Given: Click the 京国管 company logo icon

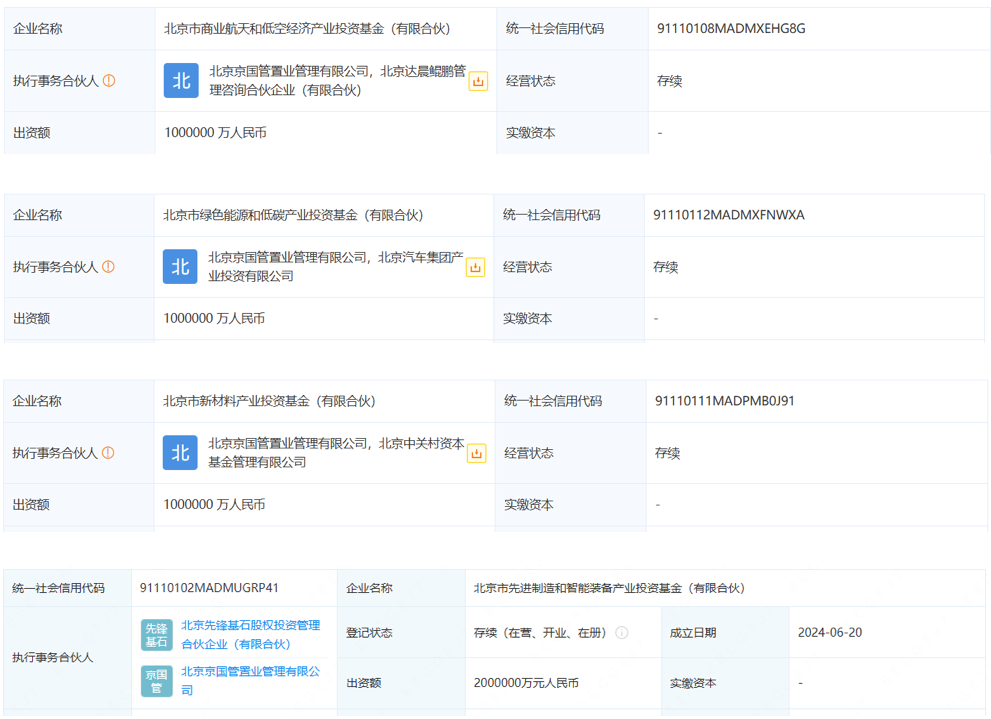Looking at the screenshot, I should point(156,680).
